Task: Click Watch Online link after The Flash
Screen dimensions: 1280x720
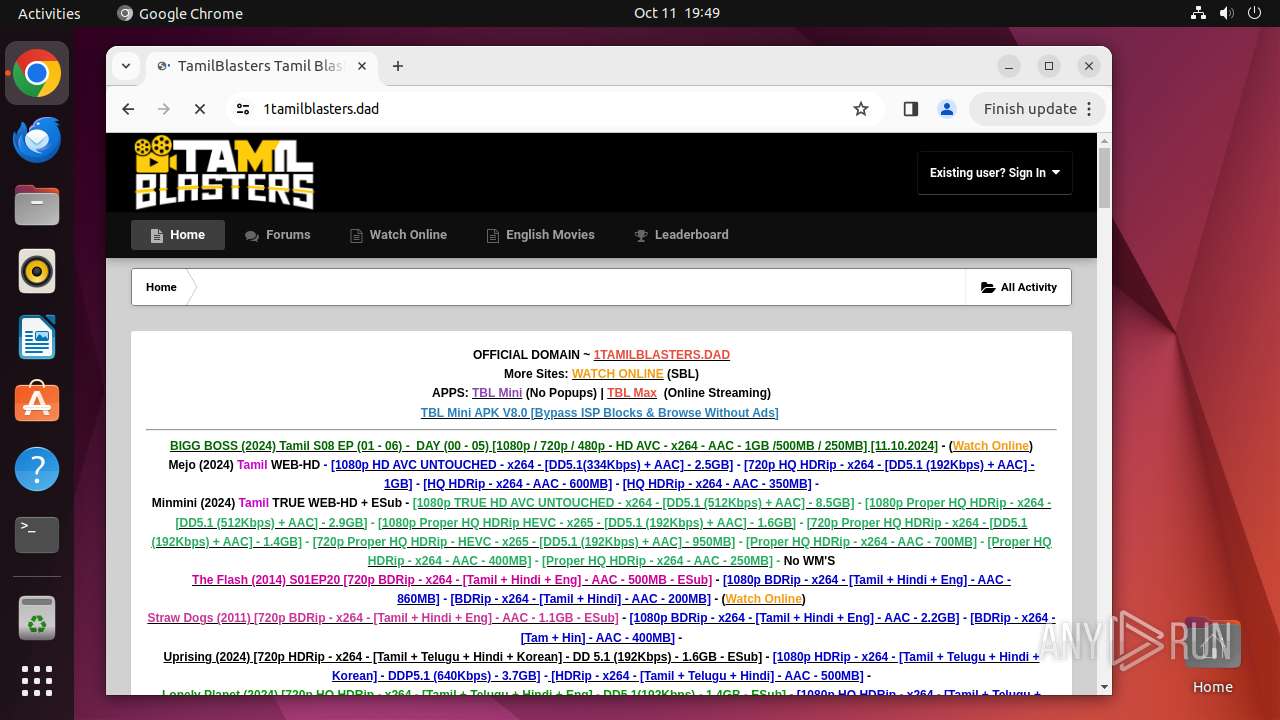Action: (764, 599)
